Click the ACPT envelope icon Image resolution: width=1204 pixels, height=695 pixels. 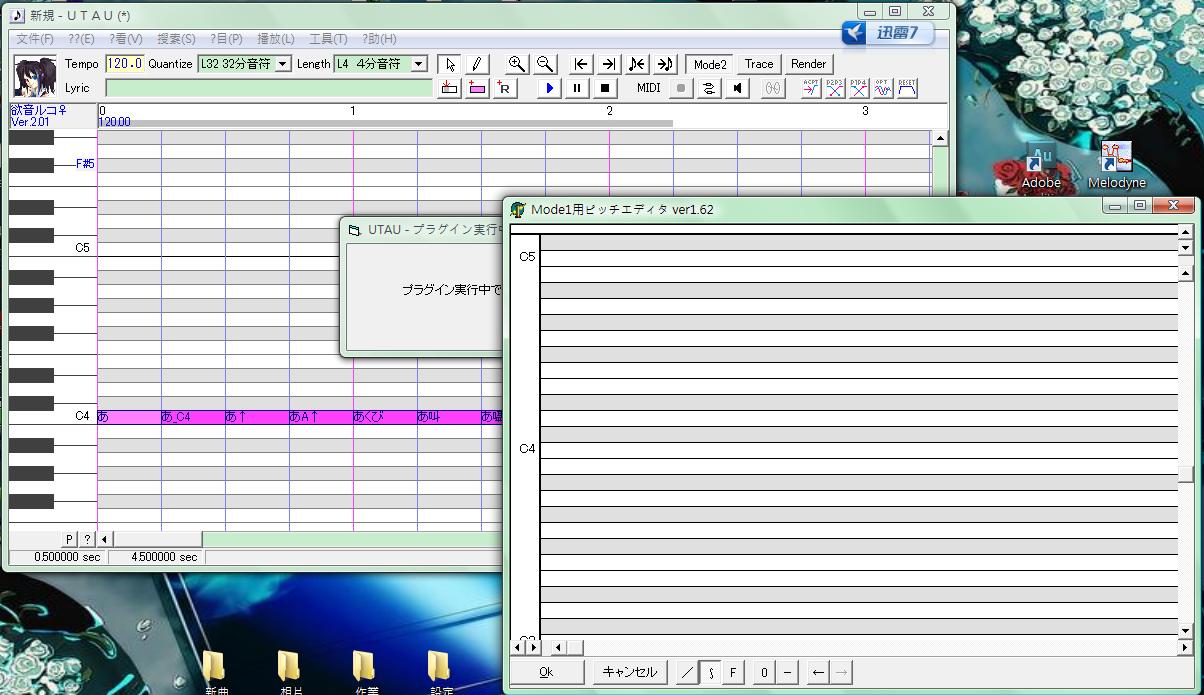811,88
